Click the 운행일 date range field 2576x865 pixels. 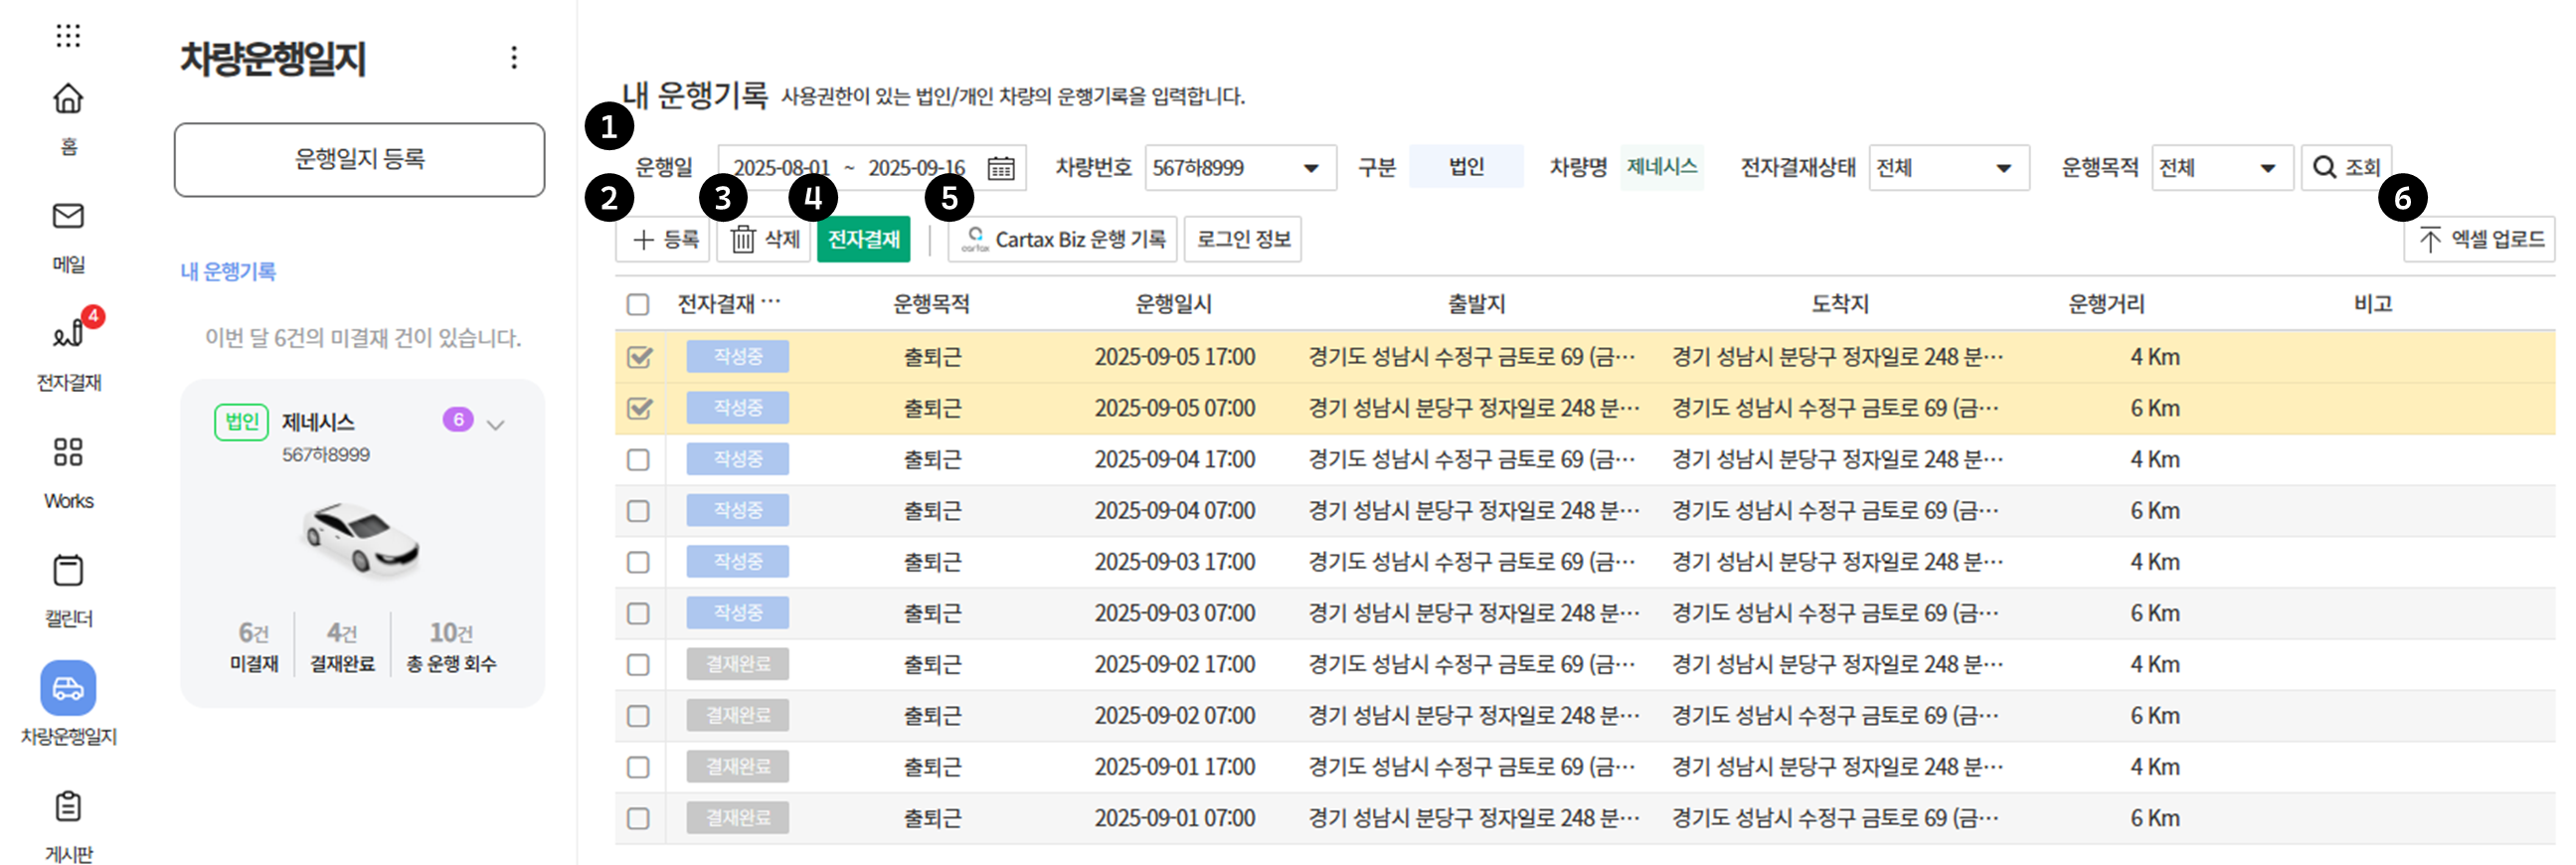click(x=850, y=168)
